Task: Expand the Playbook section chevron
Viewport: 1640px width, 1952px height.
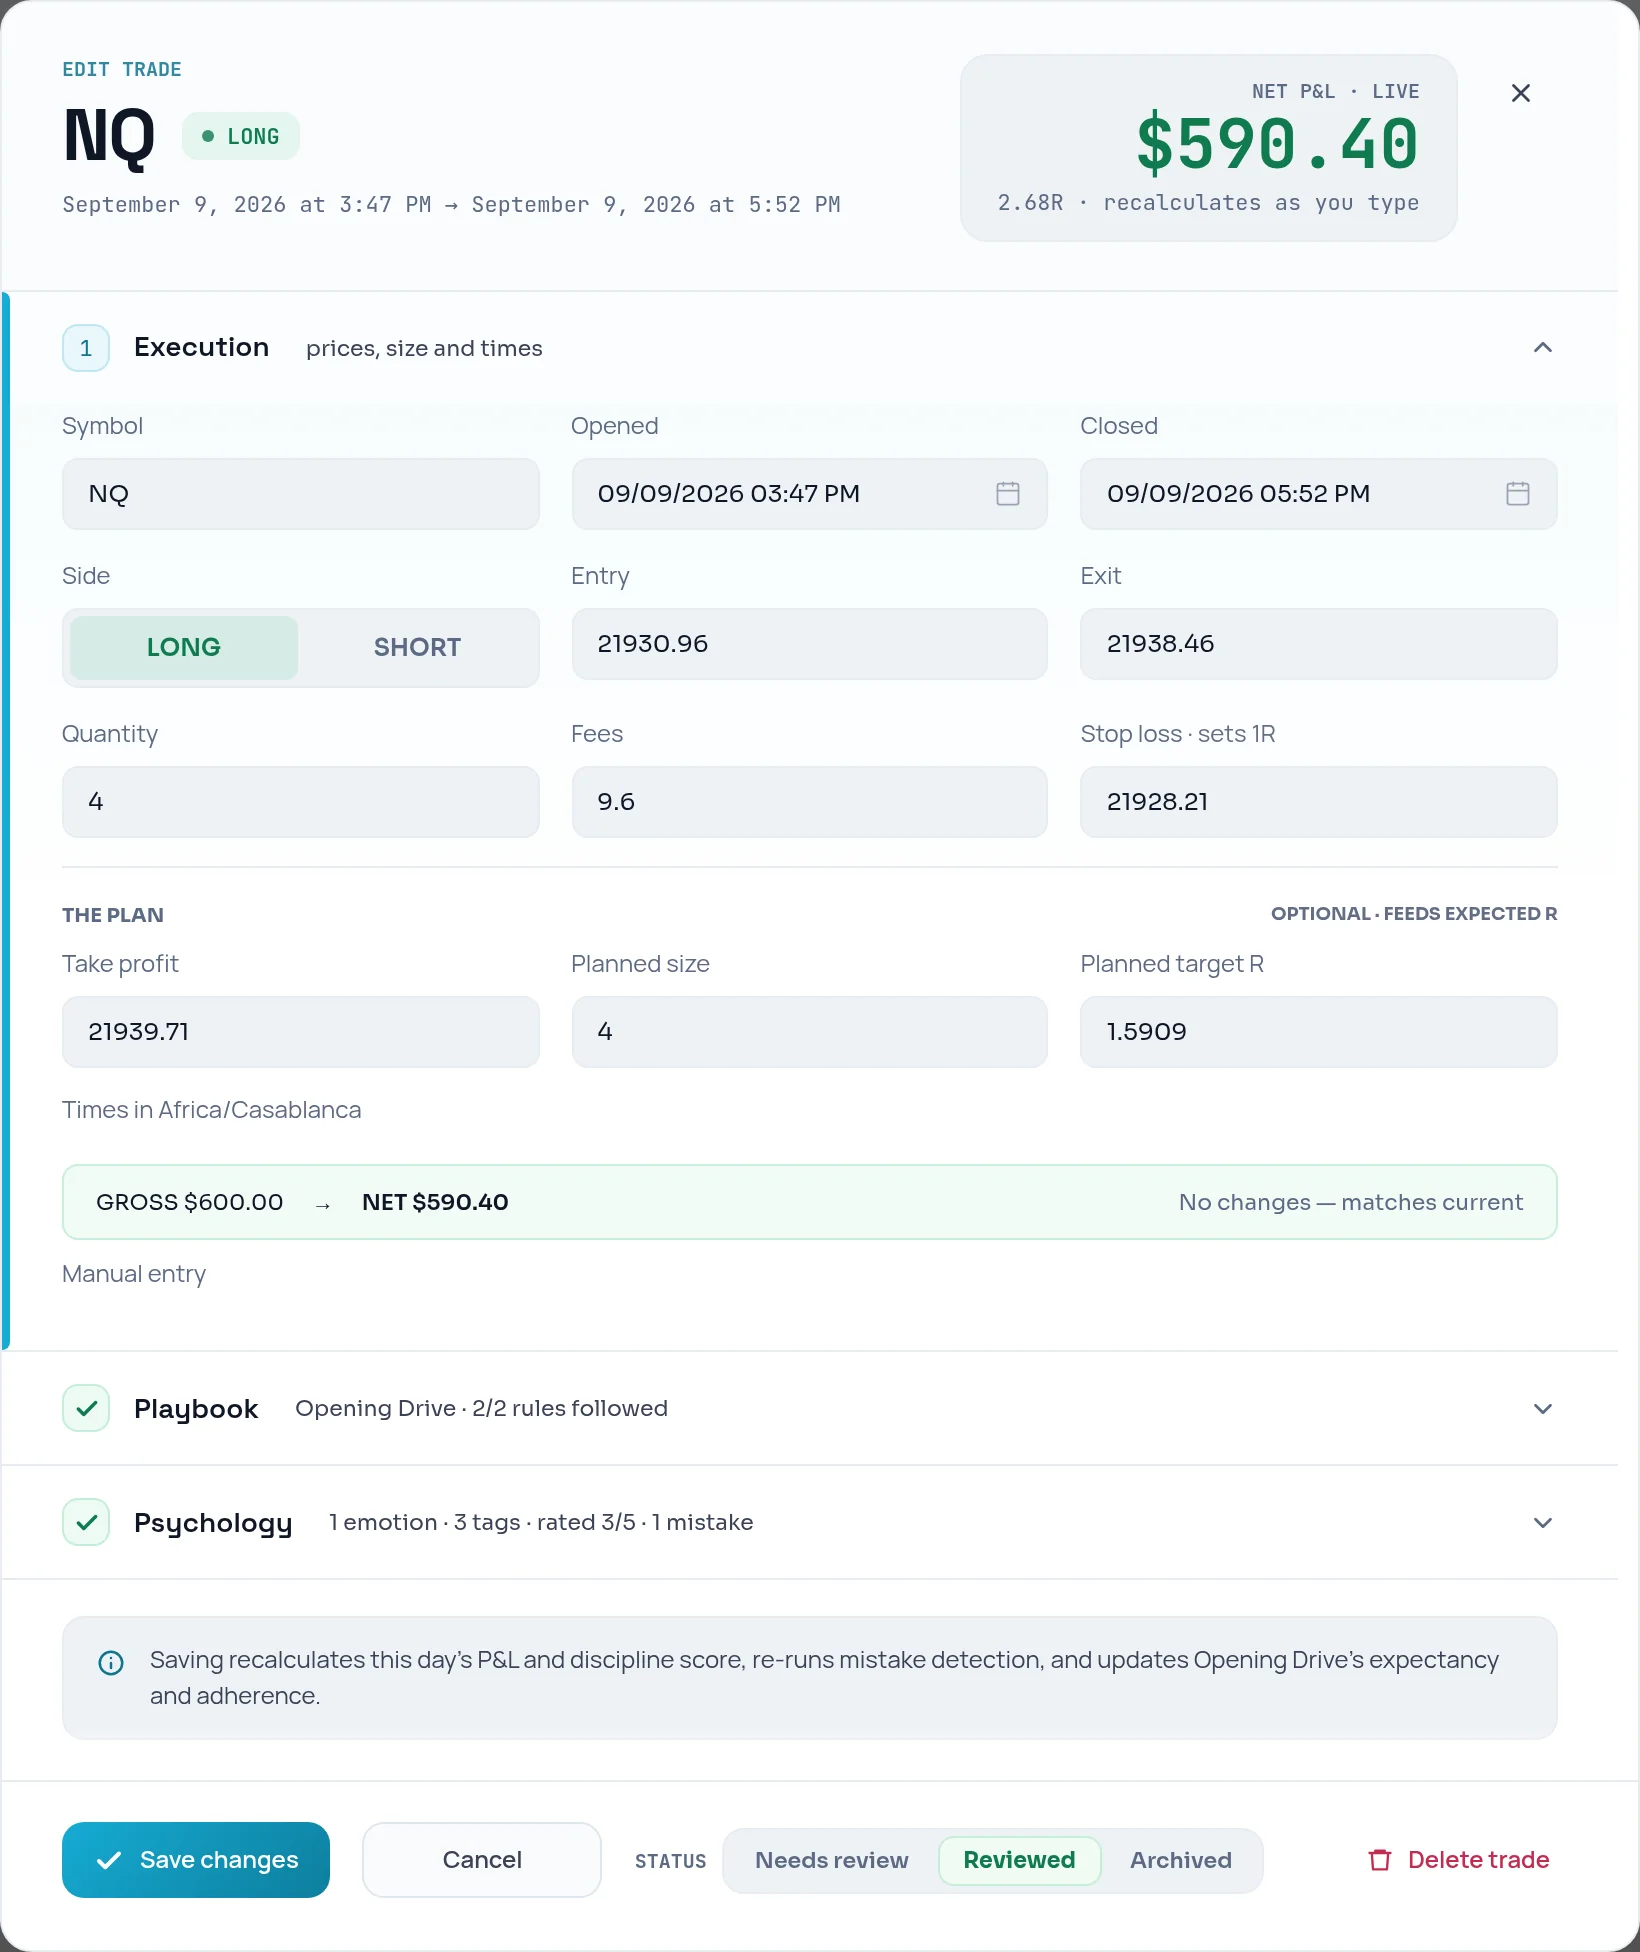Action: (x=1543, y=1408)
